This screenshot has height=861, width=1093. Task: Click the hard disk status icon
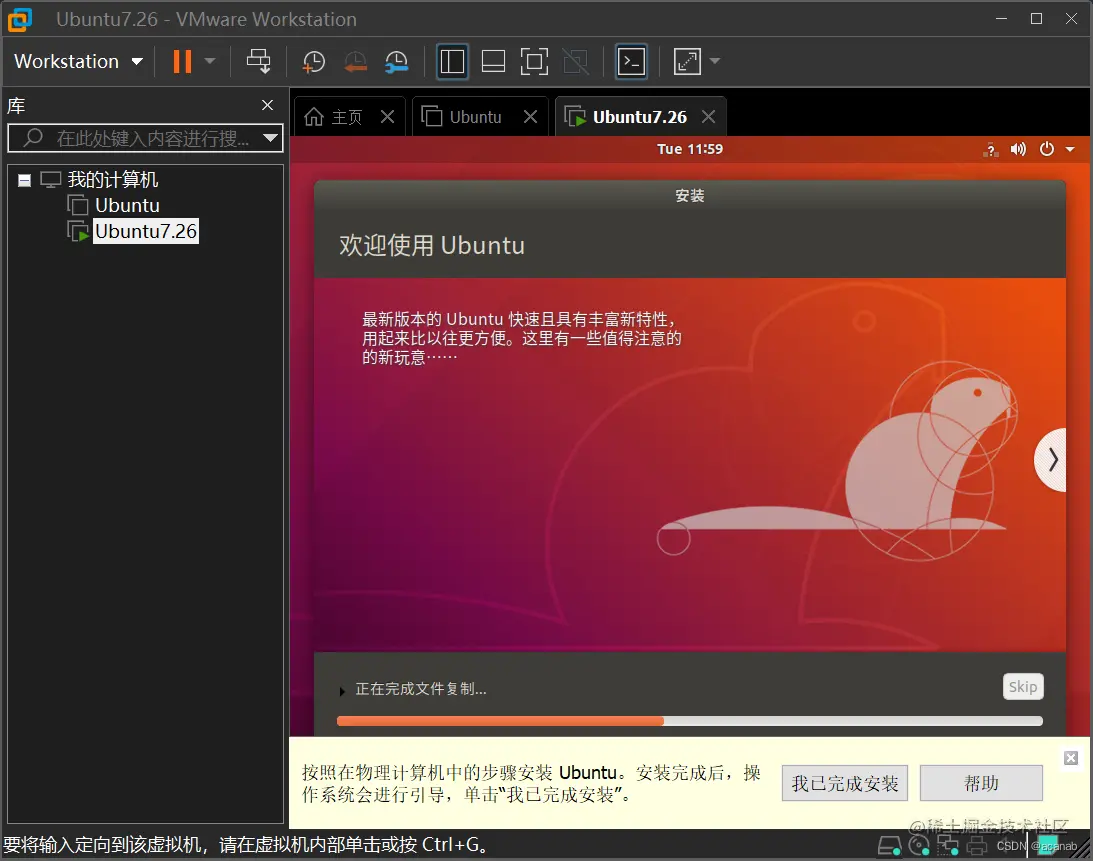coord(889,846)
